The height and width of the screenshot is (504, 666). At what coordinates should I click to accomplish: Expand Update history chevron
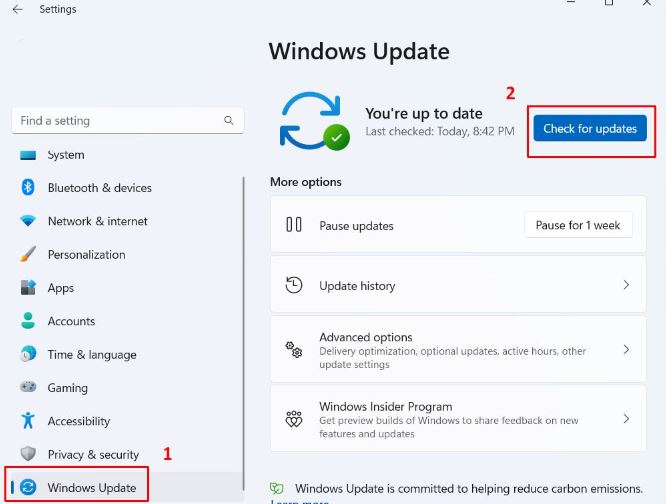[626, 284]
